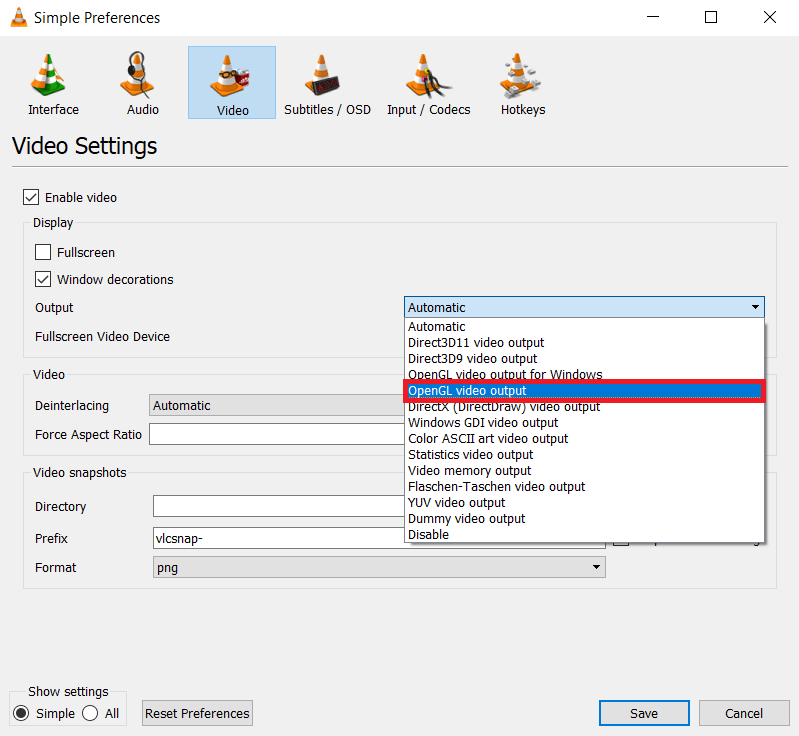Choose Video memory output option
The height and width of the screenshot is (736, 799).
(x=584, y=470)
